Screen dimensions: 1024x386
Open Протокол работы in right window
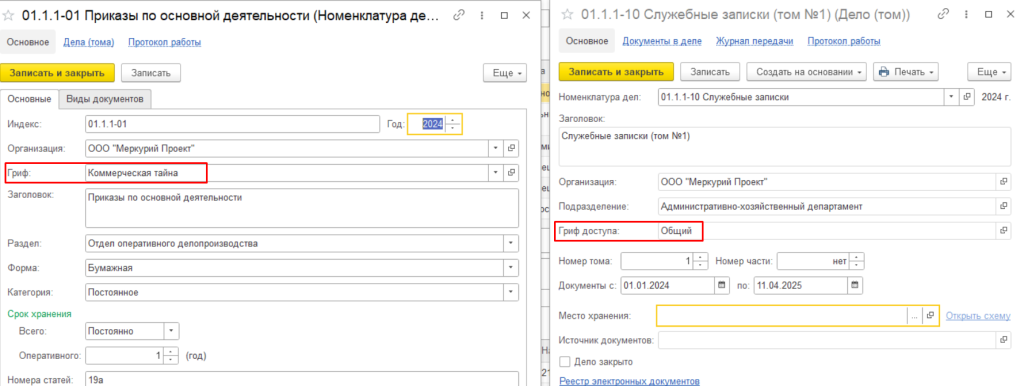tap(844, 41)
